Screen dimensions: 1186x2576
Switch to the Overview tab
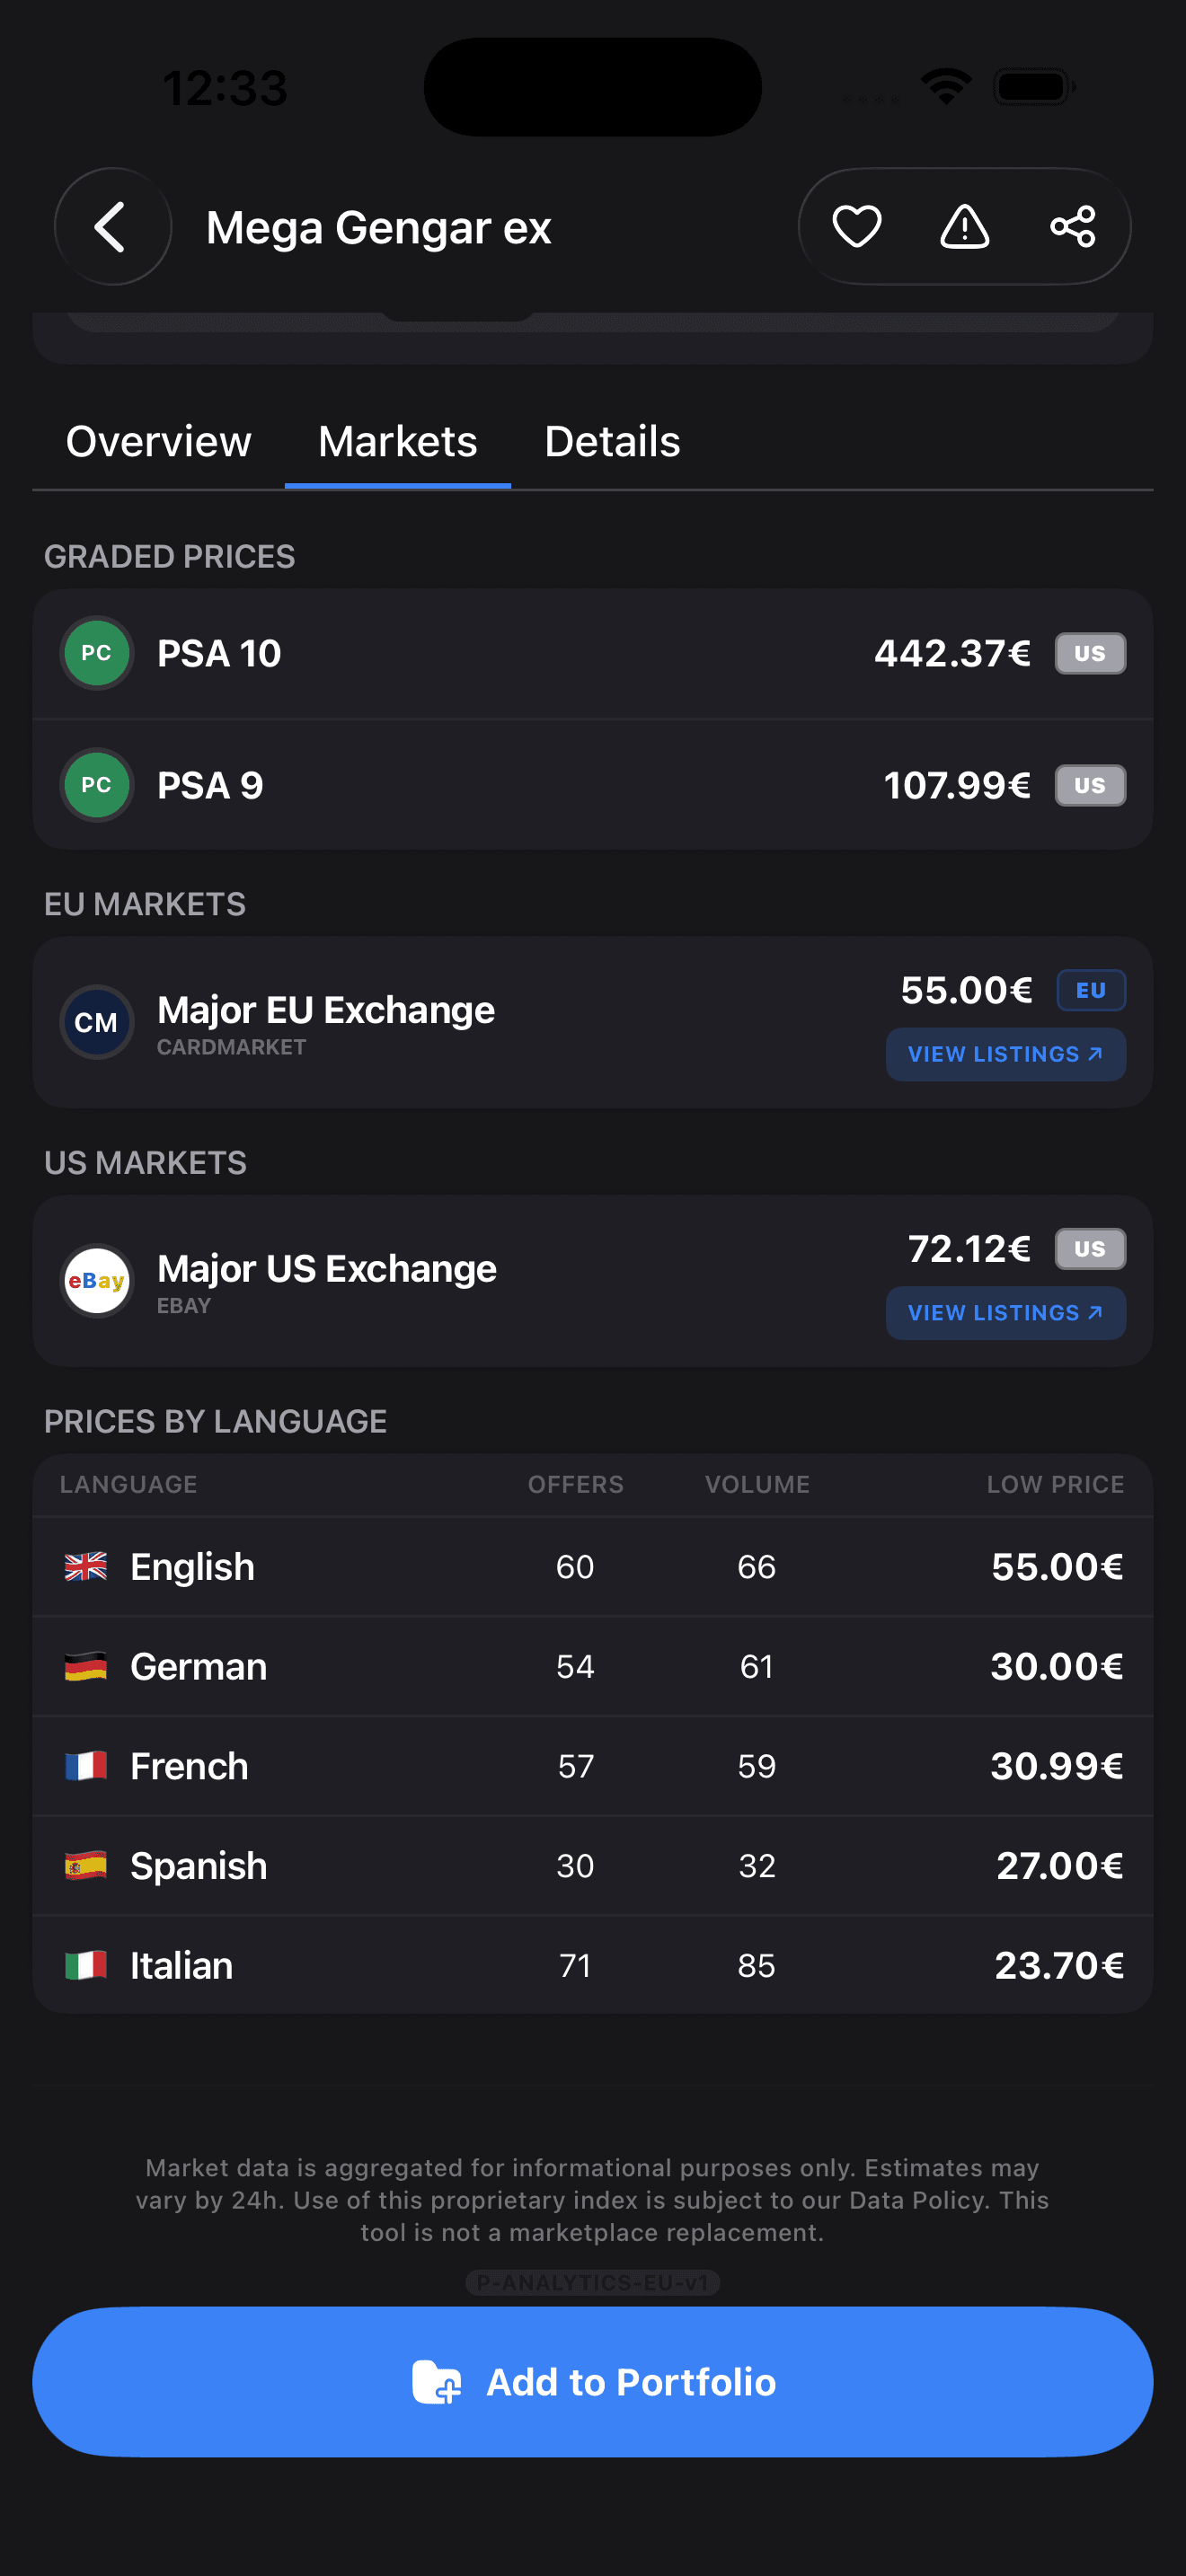pyautogui.click(x=158, y=442)
